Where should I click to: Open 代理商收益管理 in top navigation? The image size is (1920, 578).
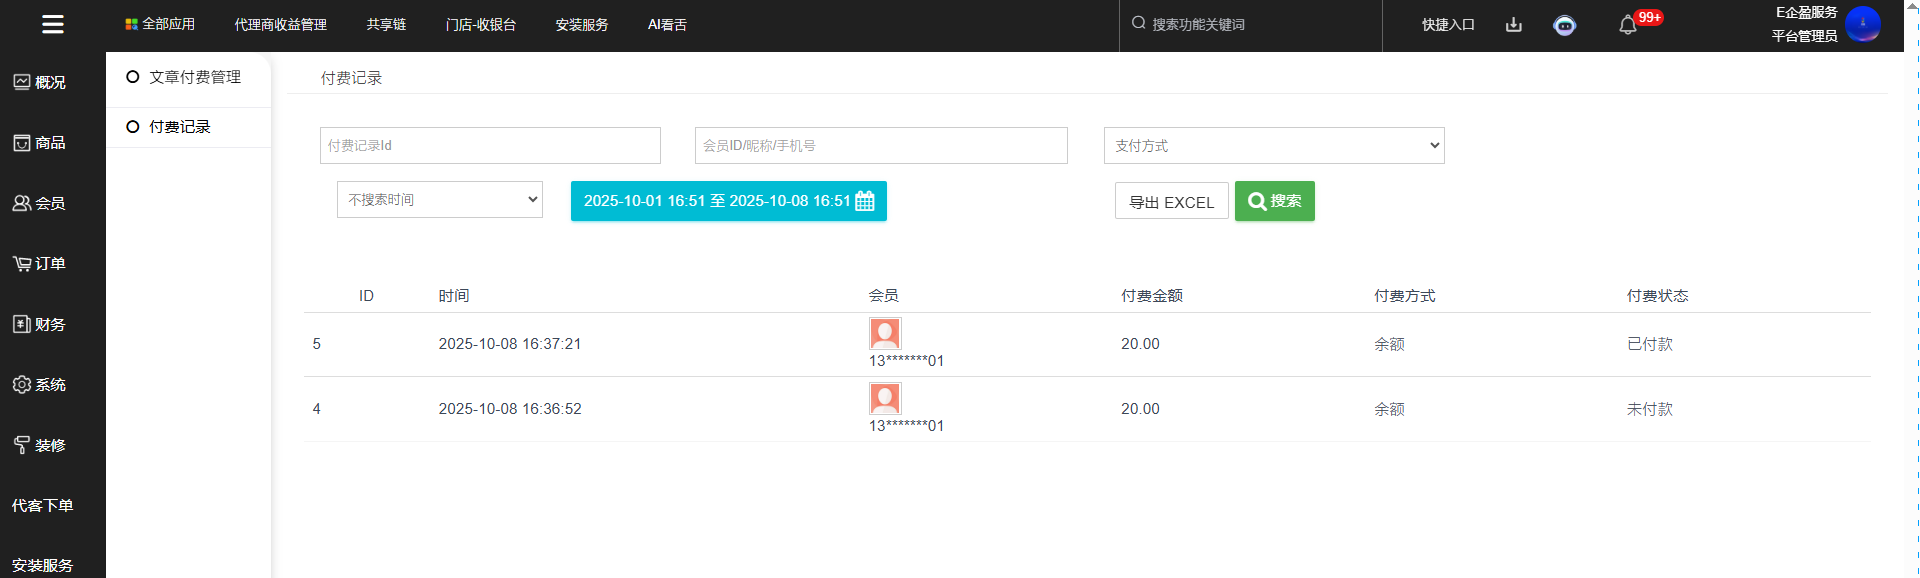280,25
